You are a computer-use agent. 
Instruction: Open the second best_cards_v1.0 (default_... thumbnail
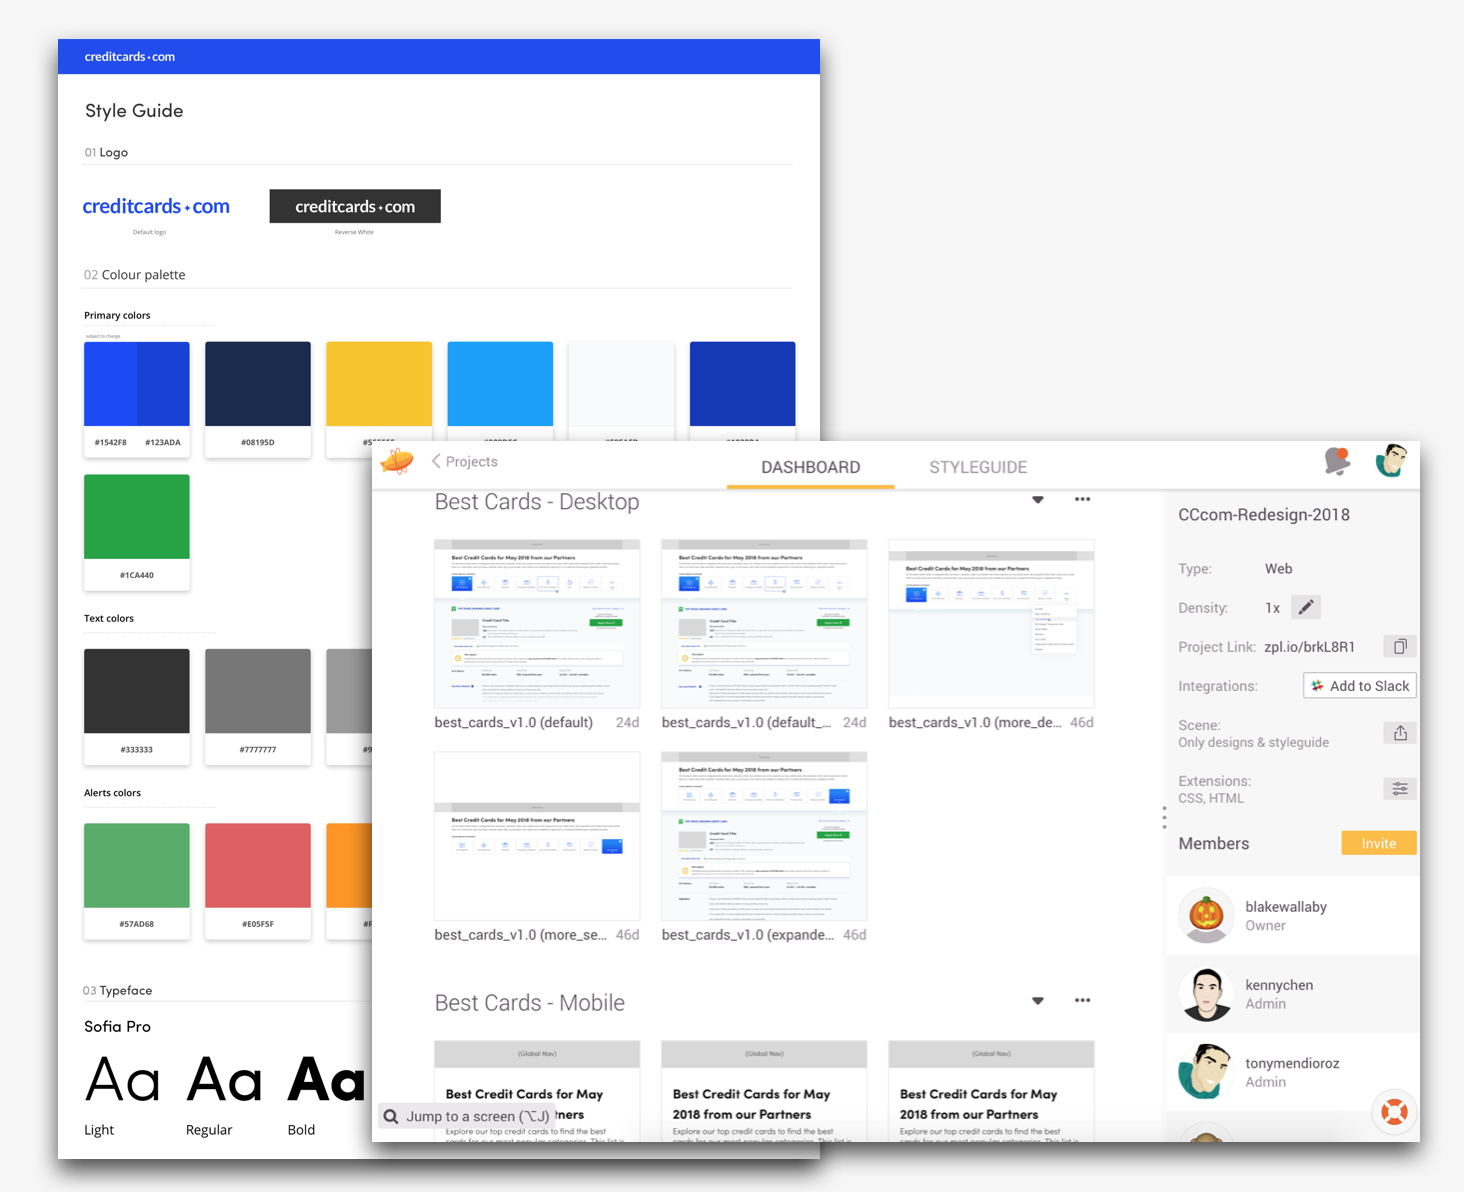(764, 624)
